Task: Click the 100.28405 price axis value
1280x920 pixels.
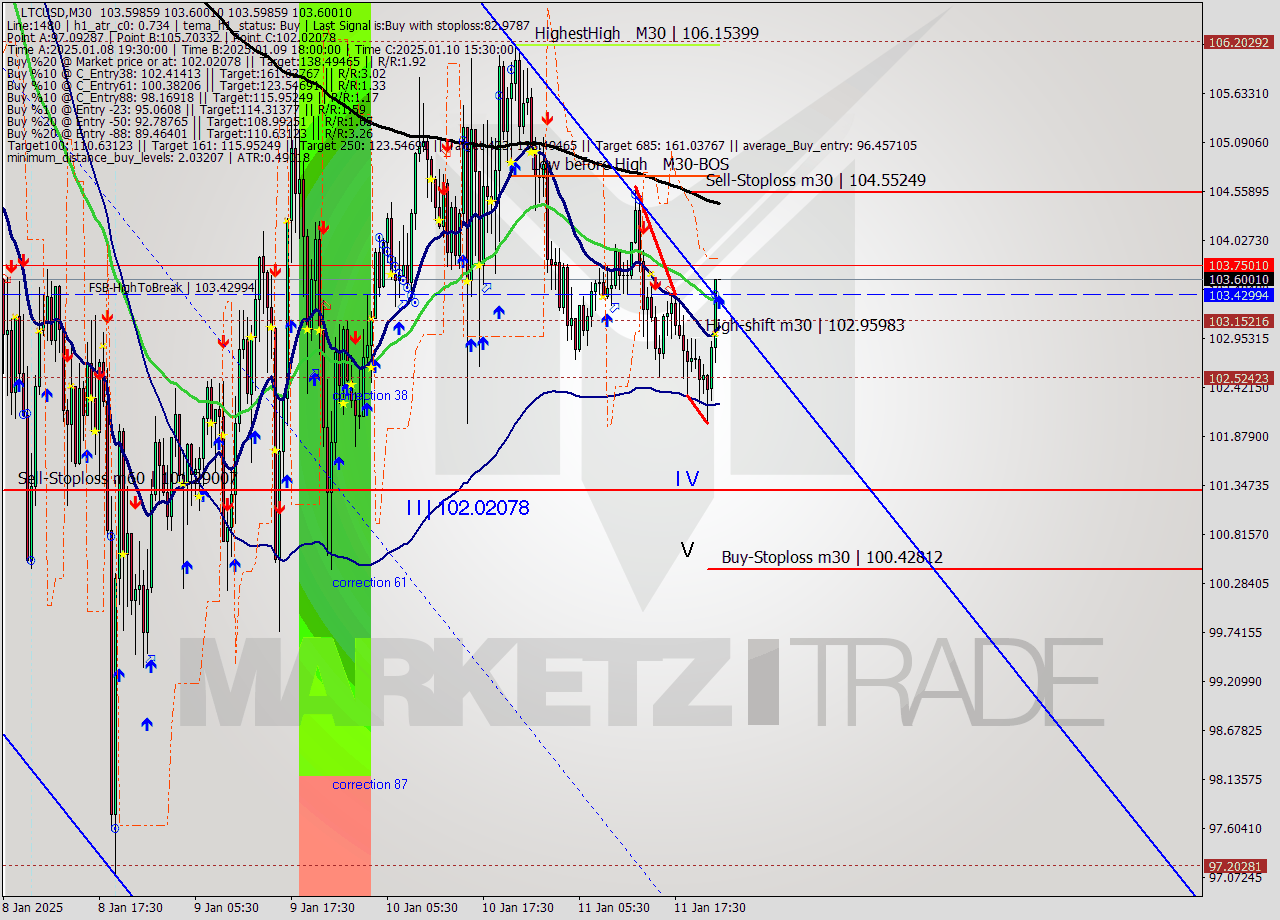Action: pos(1240,584)
